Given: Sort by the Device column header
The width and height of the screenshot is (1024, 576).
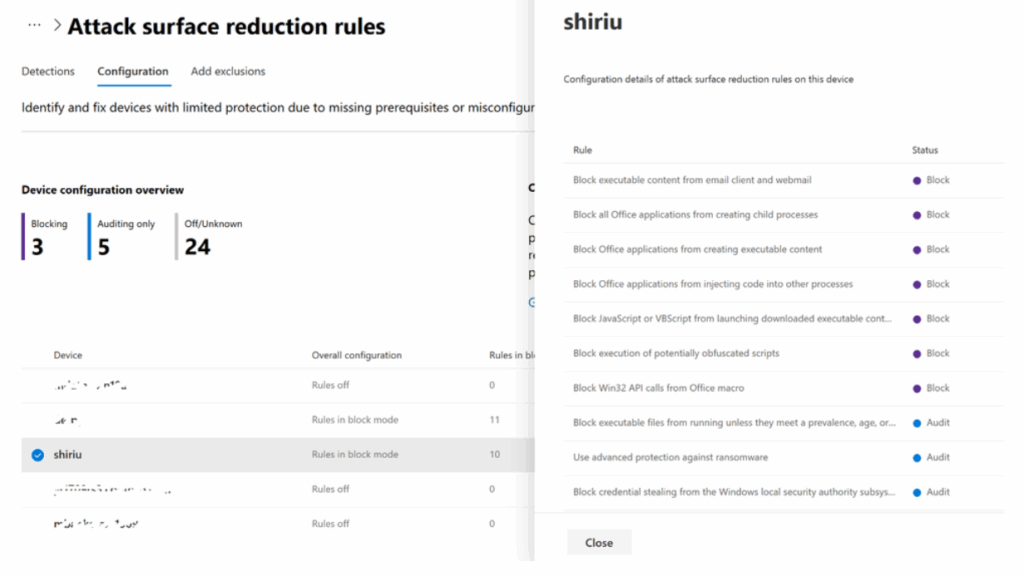Looking at the screenshot, I should (68, 355).
